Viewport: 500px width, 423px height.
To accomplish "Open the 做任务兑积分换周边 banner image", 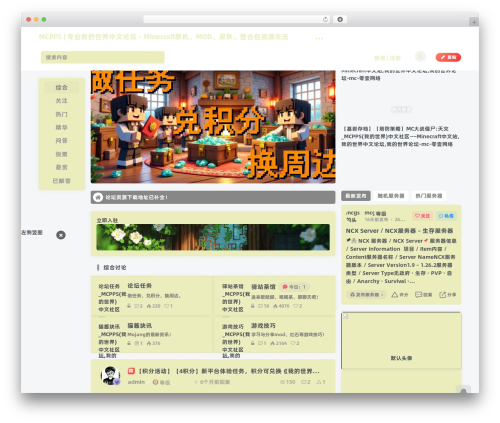I will (213, 127).
